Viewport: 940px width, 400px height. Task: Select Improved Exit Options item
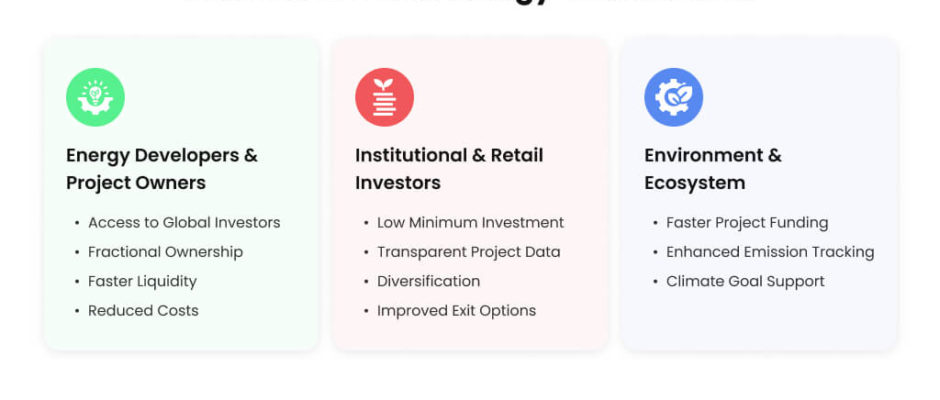click(x=456, y=310)
